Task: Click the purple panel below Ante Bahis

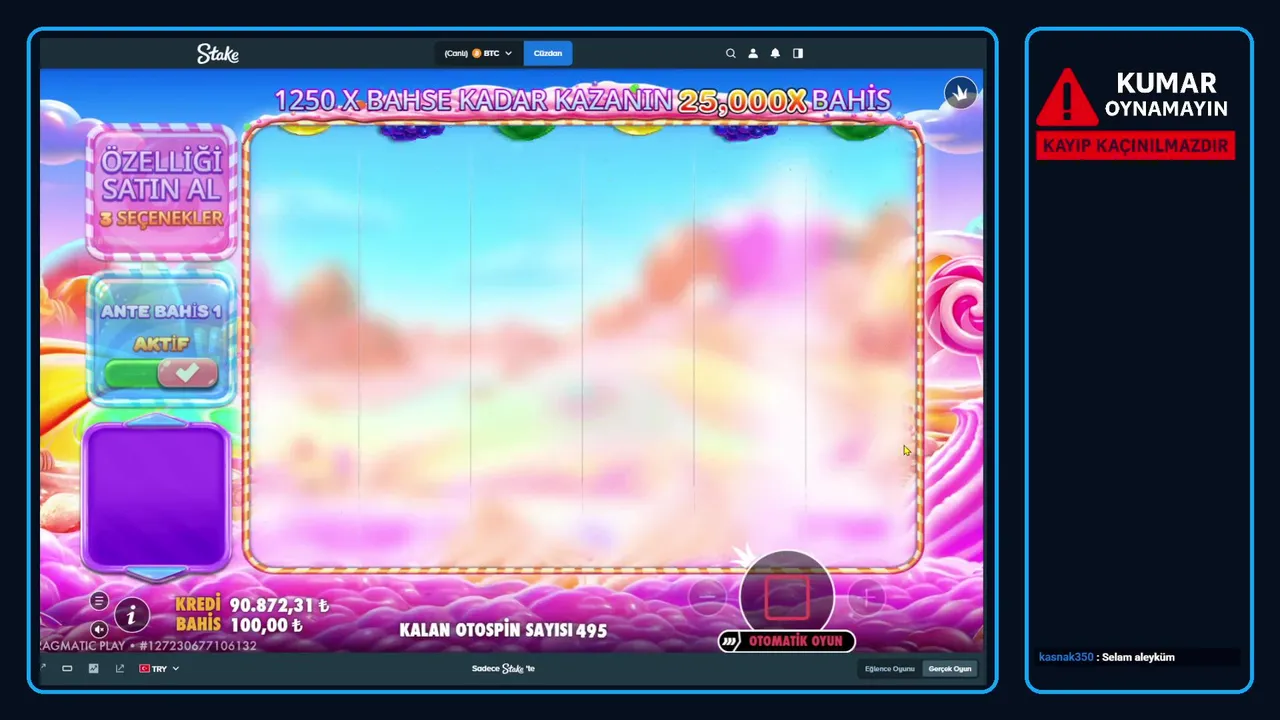Action: click(x=157, y=496)
